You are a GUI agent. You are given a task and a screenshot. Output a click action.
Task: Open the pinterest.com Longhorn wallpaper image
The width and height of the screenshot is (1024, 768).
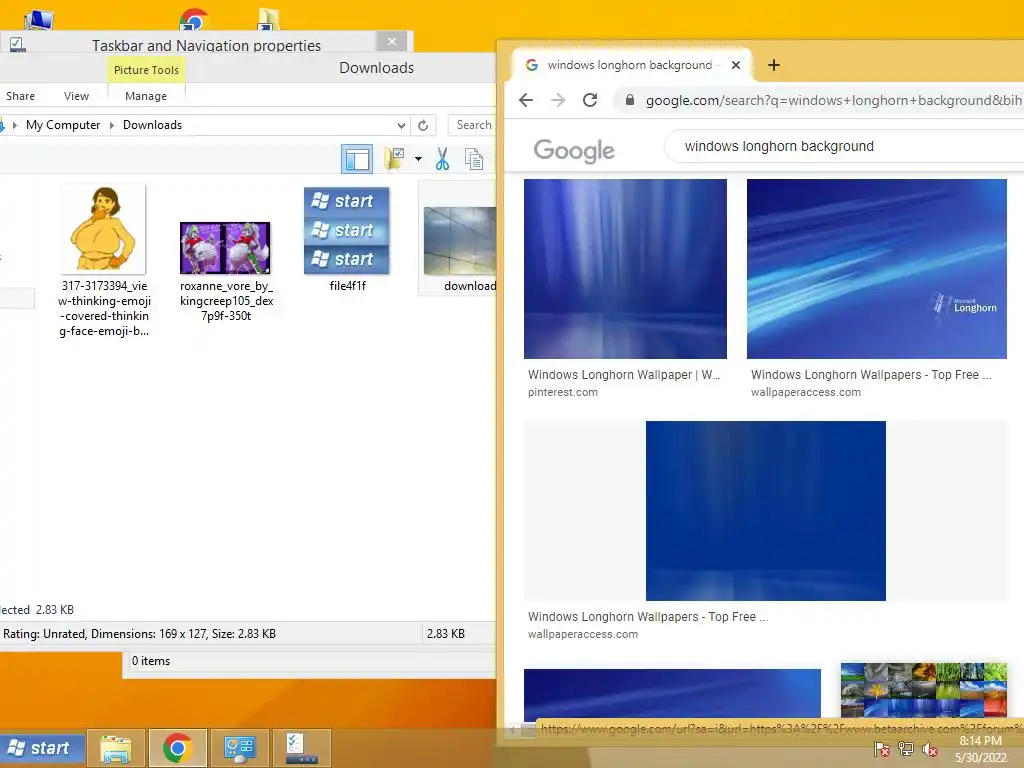625,268
